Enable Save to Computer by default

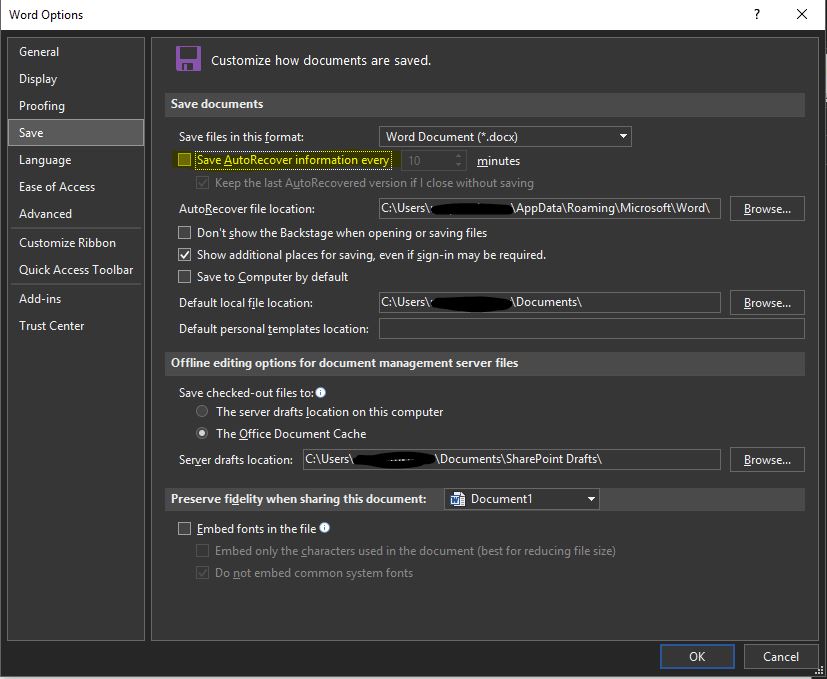[x=184, y=276]
